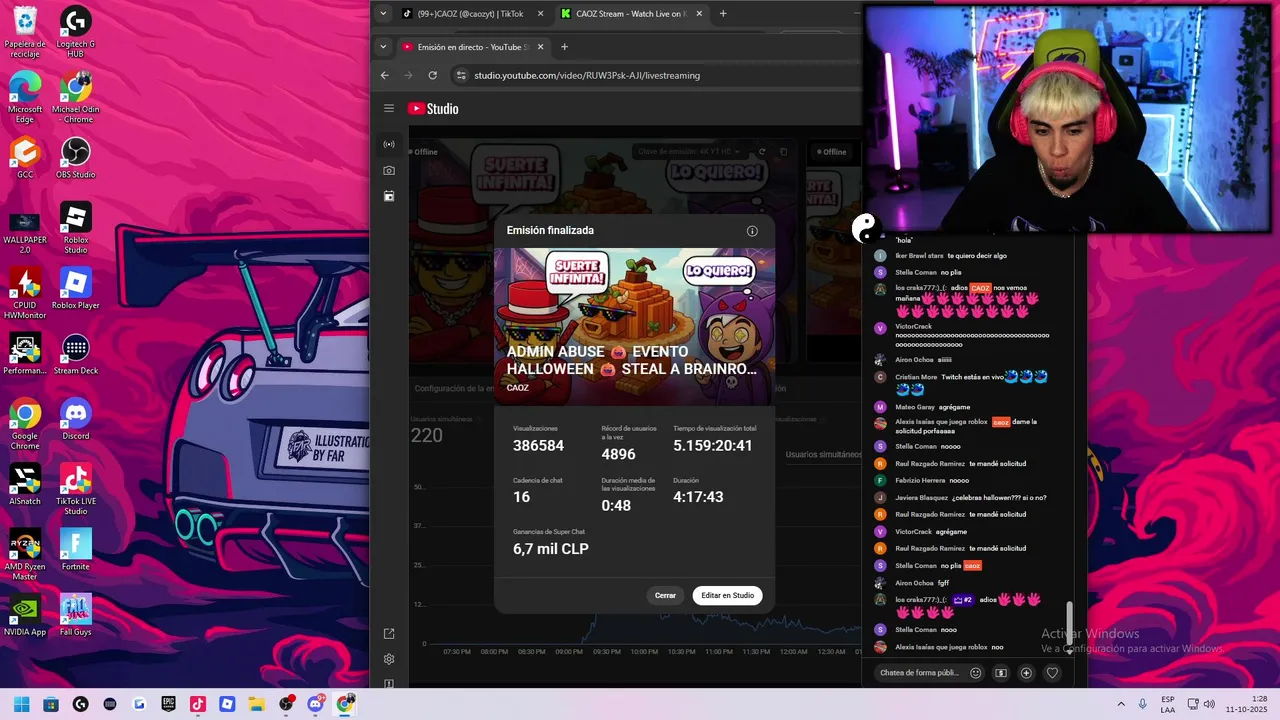Image resolution: width=1280 pixels, height=720 pixels.
Task: Launch TikTok LIVE Studio desktop icon
Action: click(x=75, y=489)
